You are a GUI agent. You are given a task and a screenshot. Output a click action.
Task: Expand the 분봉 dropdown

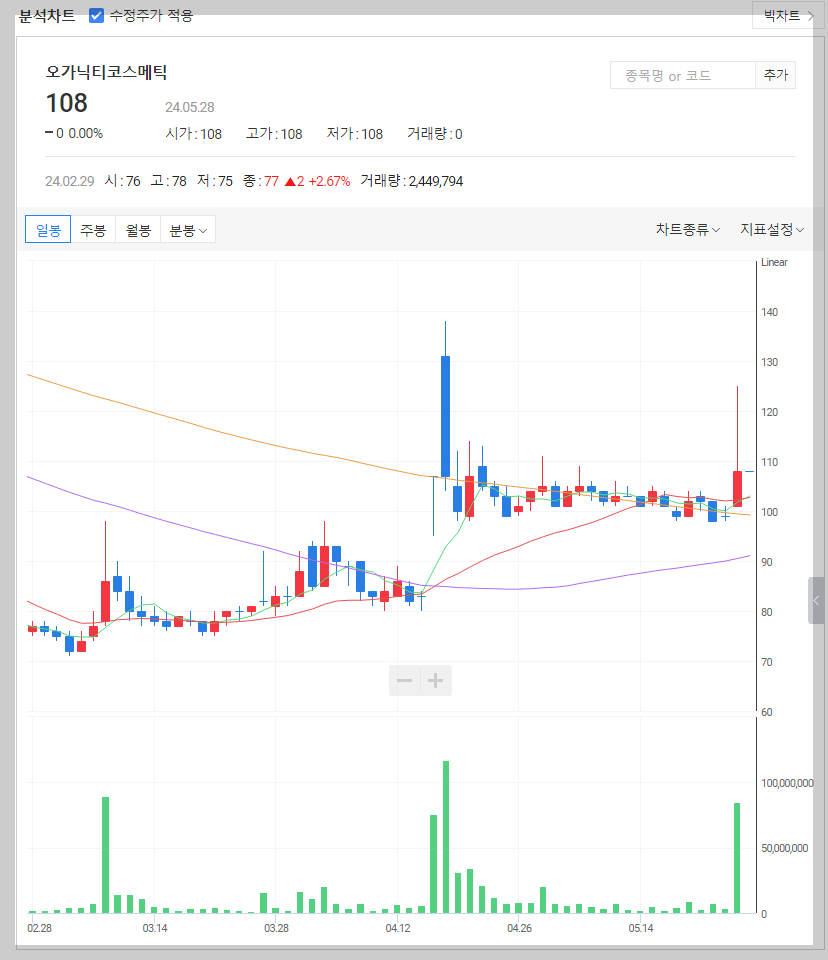pyautogui.click(x=188, y=230)
